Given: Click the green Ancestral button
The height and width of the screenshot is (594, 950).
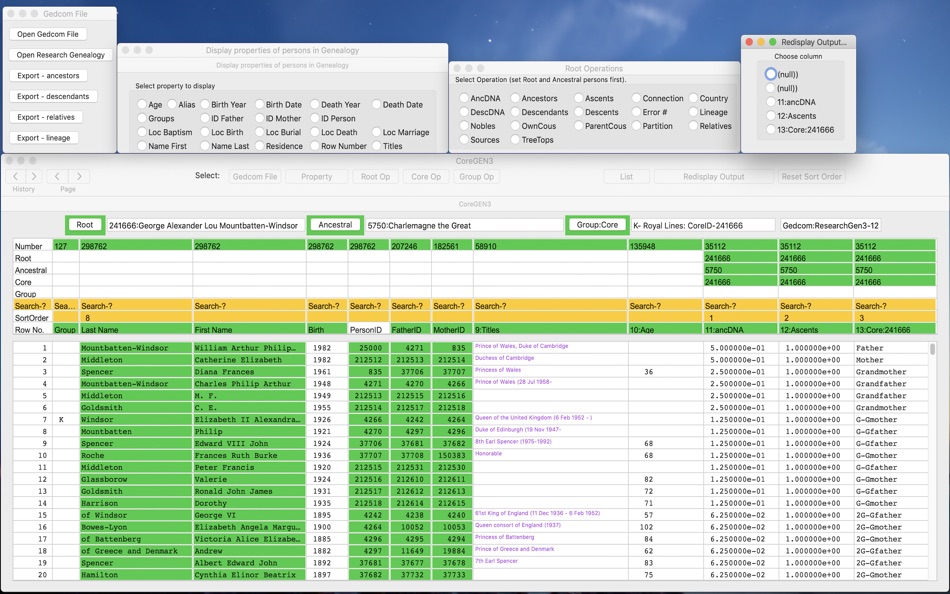Looking at the screenshot, I should (335, 225).
